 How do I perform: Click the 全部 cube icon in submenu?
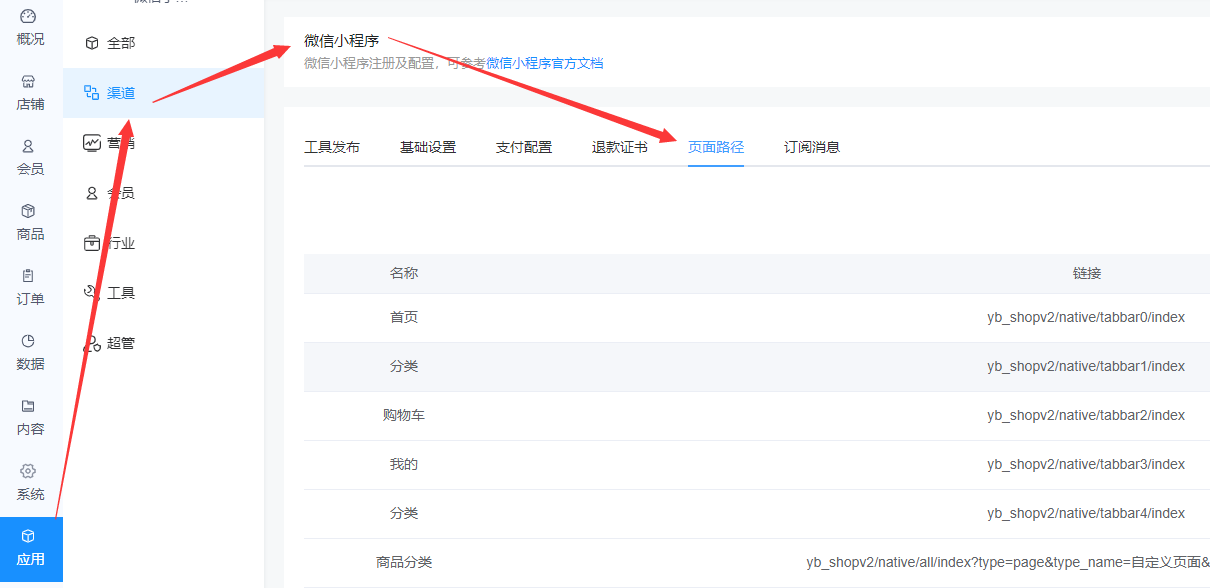[x=92, y=43]
